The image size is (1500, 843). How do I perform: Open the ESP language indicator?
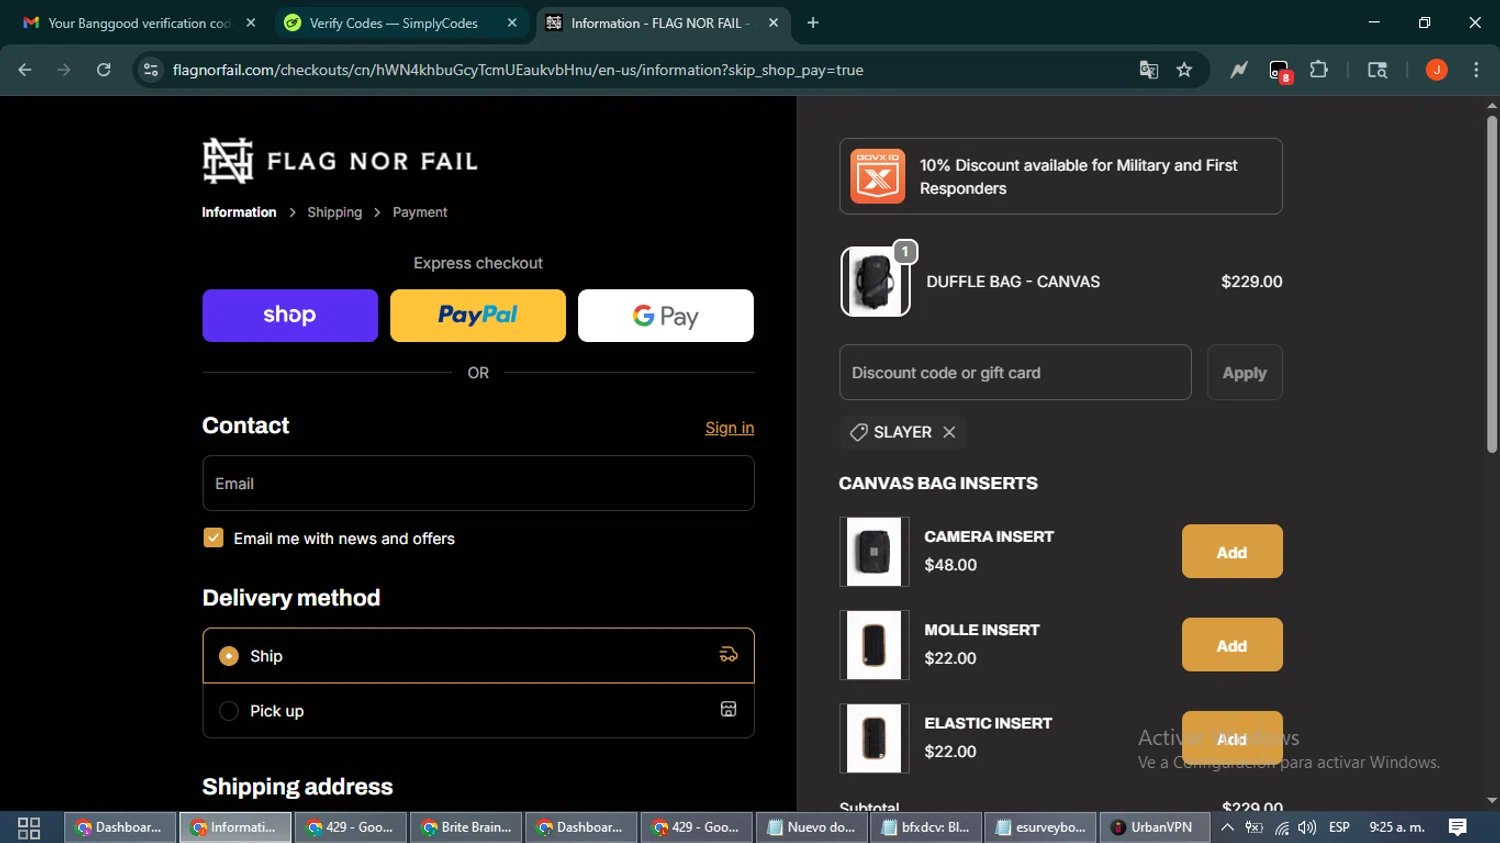coord(1340,827)
